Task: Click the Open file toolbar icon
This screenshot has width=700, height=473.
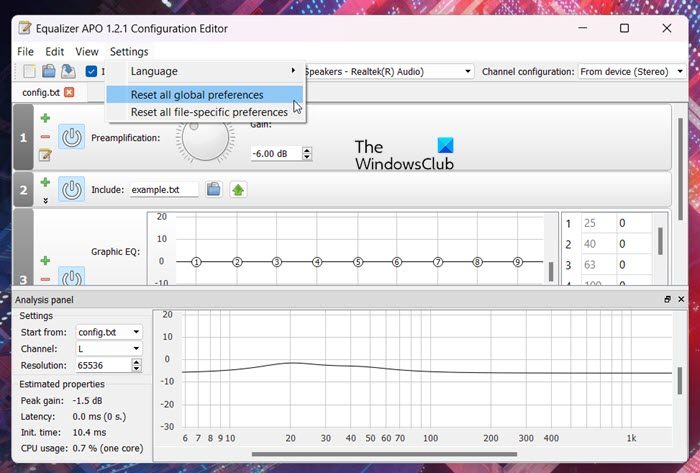Action: point(49,71)
